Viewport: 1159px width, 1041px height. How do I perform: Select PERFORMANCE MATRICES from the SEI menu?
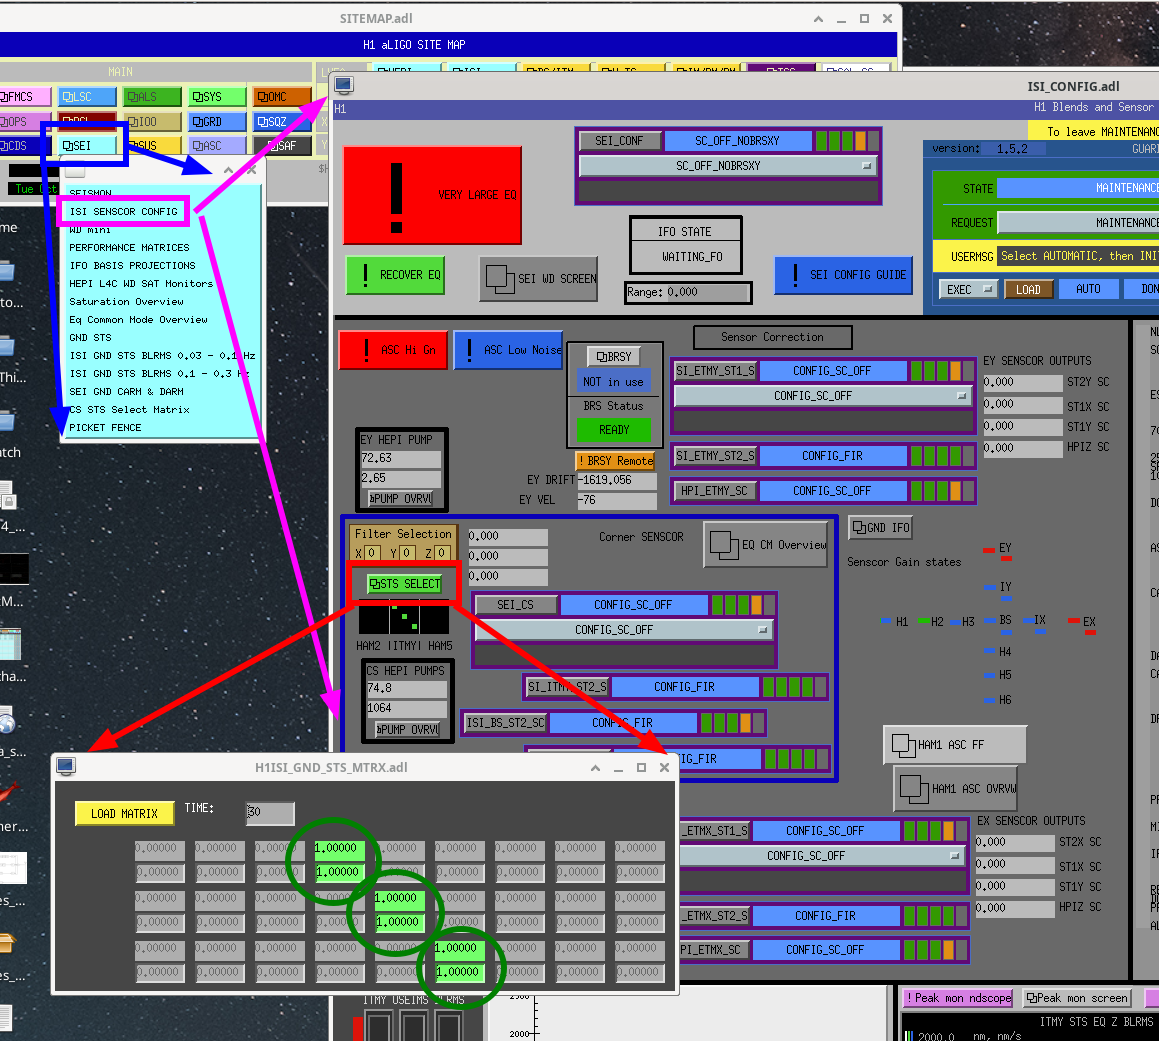[x=129, y=247]
